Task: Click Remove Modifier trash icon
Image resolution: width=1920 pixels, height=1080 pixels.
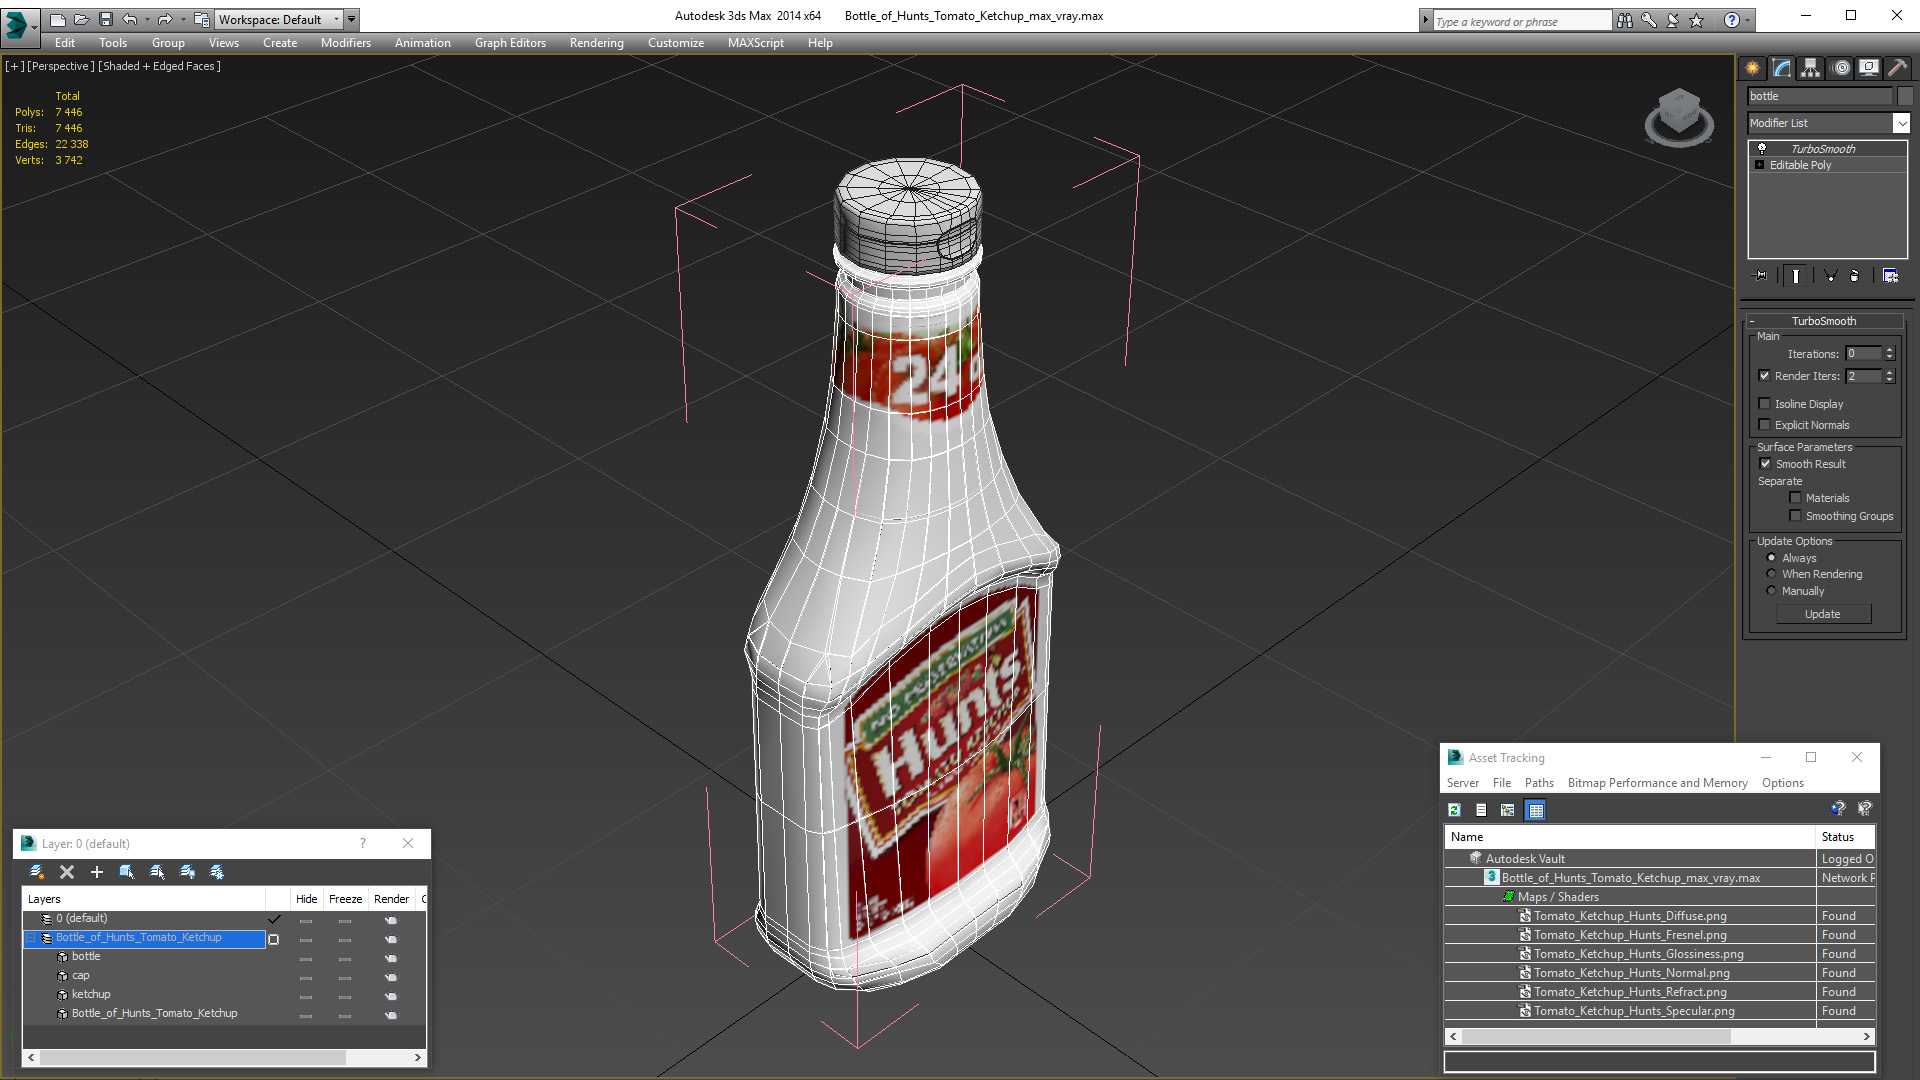Action: tap(1855, 276)
